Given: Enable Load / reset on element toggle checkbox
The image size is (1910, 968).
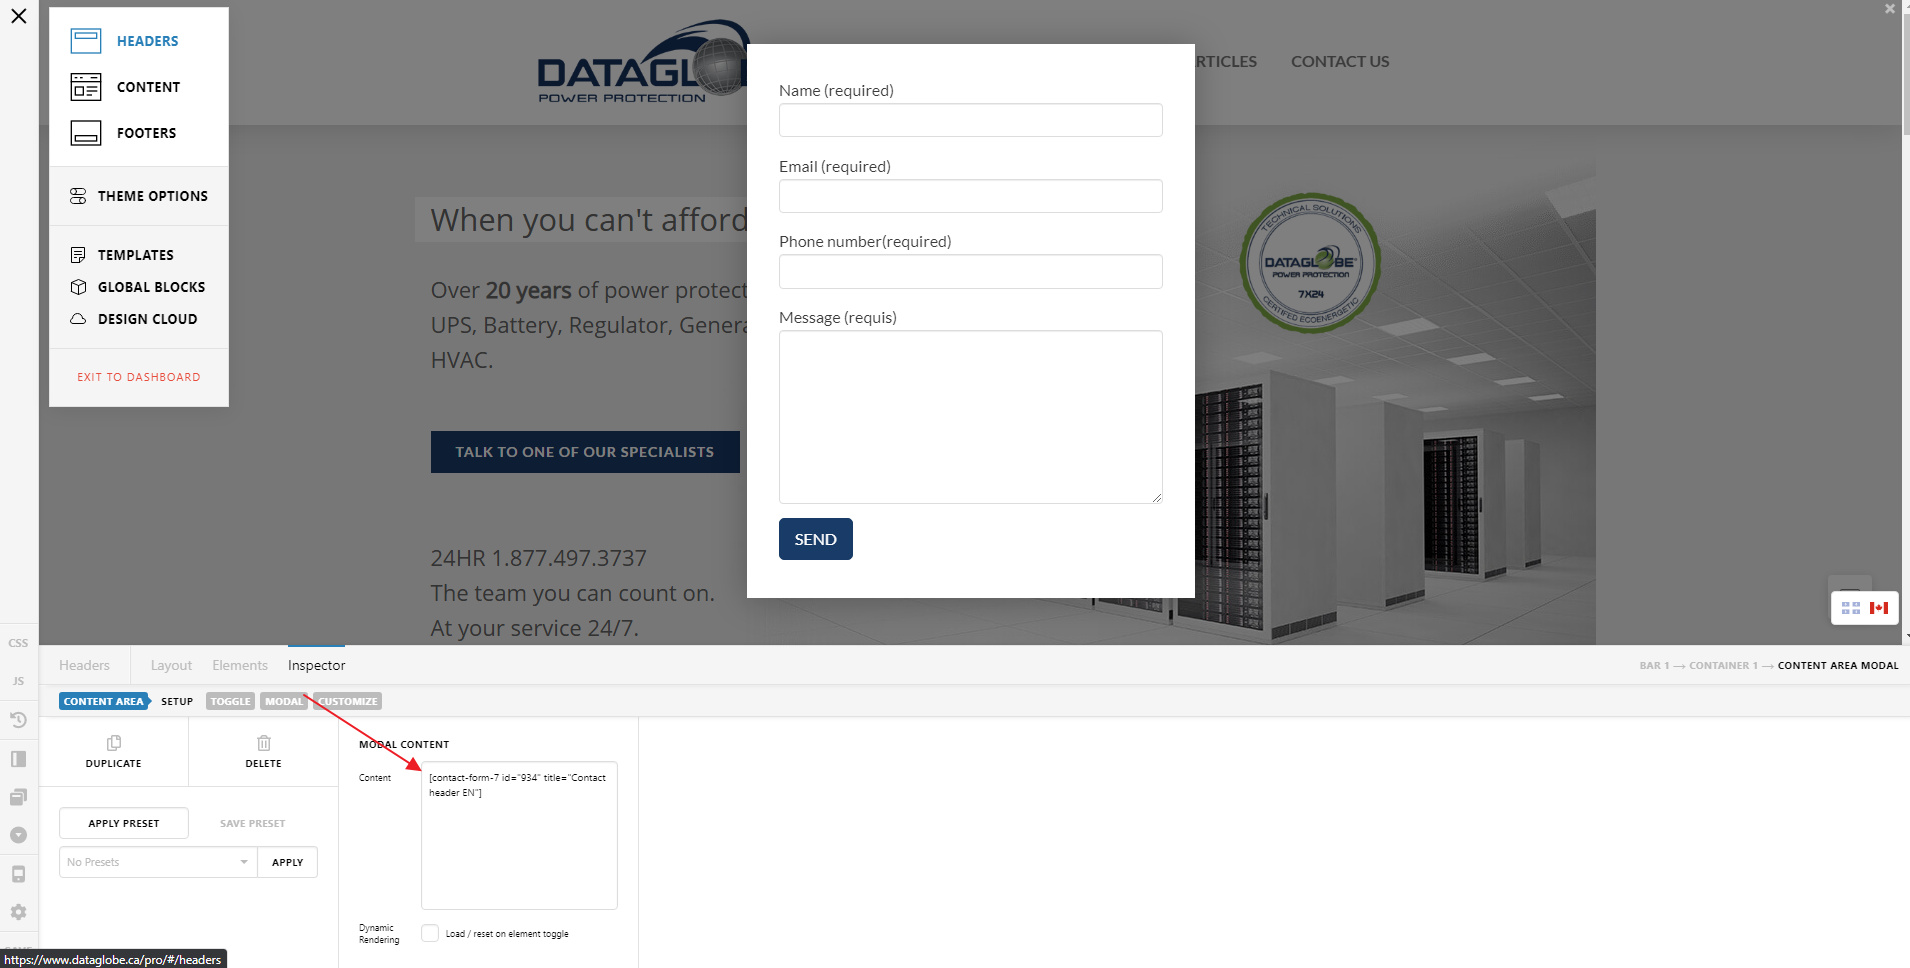Looking at the screenshot, I should pyautogui.click(x=430, y=933).
